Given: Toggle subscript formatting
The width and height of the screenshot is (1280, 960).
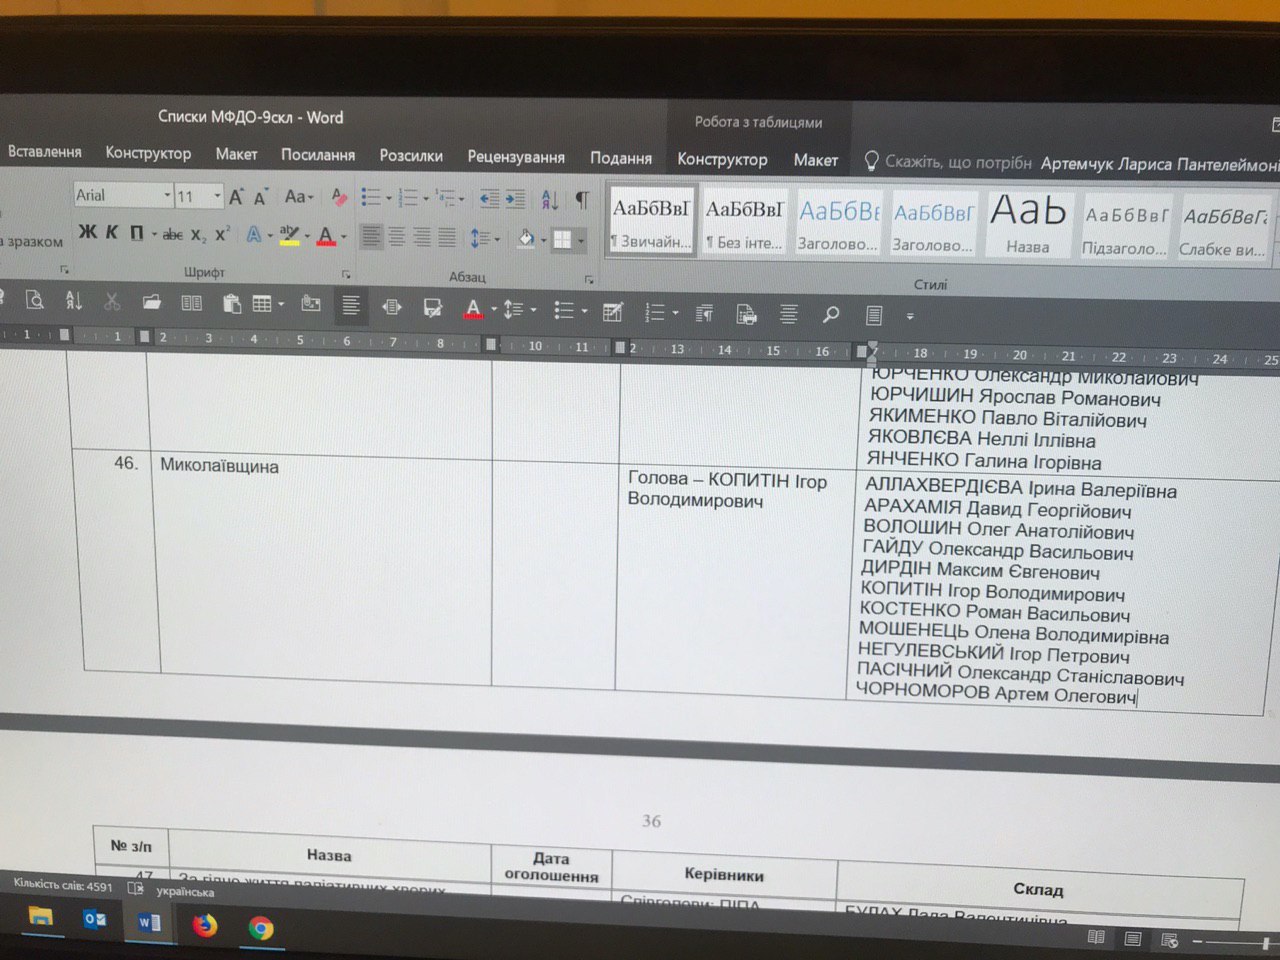Looking at the screenshot, I should click(198, 235).
